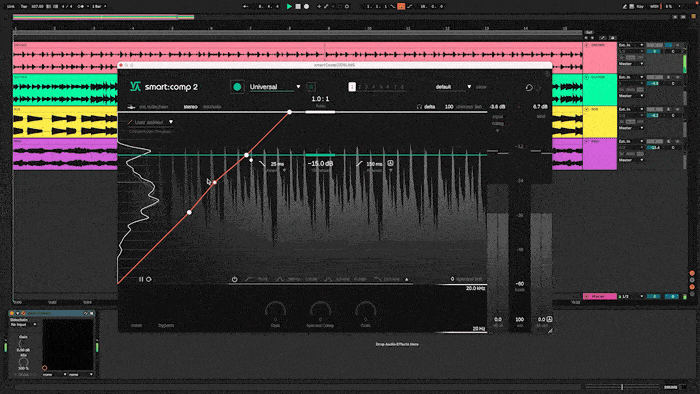700x394 pixels.
Task: Click the Record button in Ableton transport
Action: point(306,6)
